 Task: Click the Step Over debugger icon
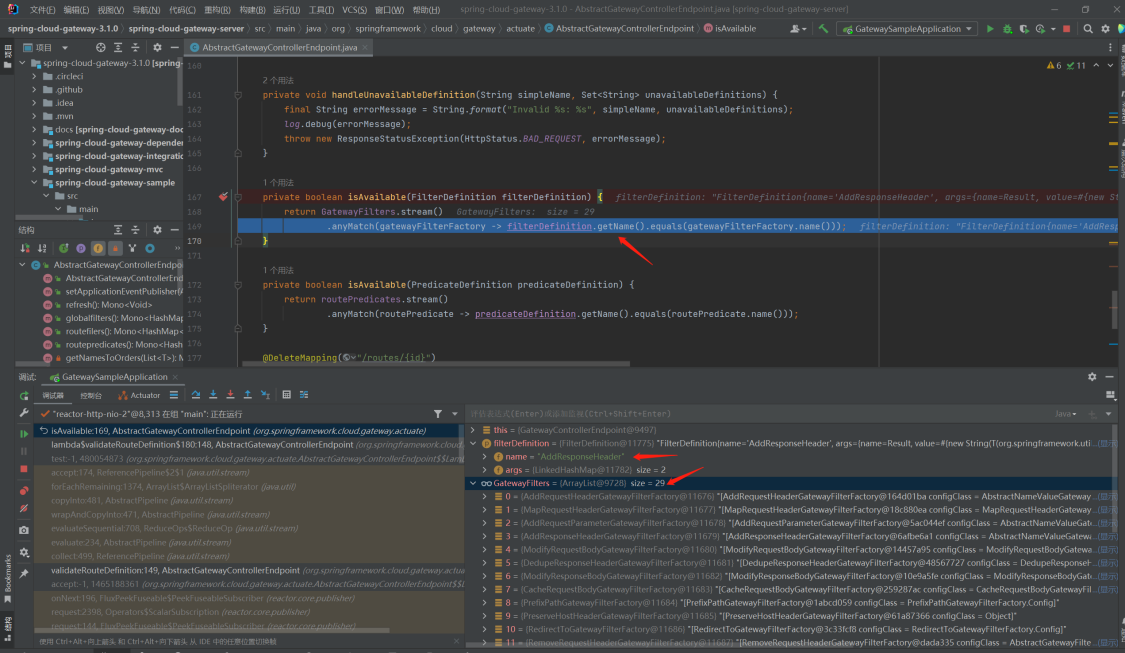[196, 395]
